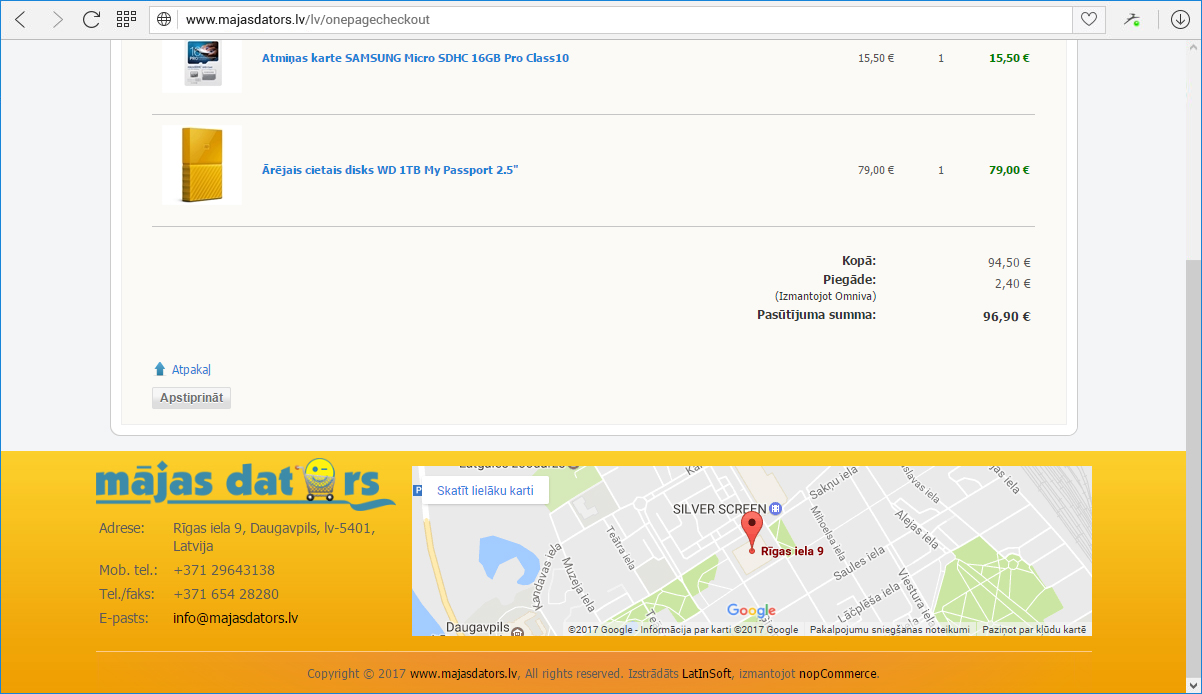
Task: Email info@majasdators.lv from the footer
Action: click(235, 618)
